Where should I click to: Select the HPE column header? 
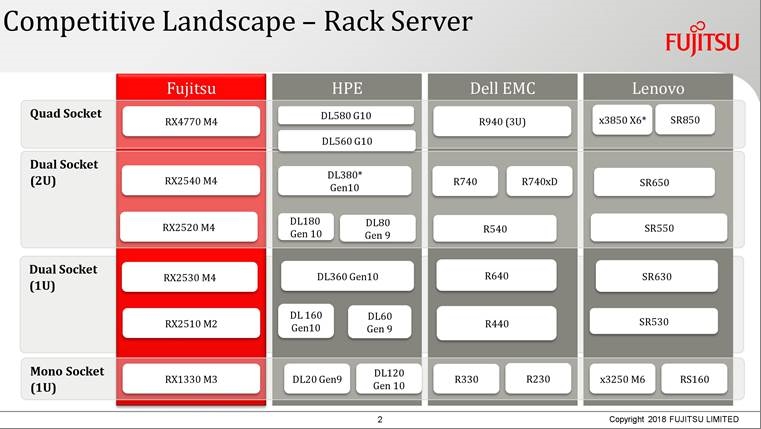(347, 88)
